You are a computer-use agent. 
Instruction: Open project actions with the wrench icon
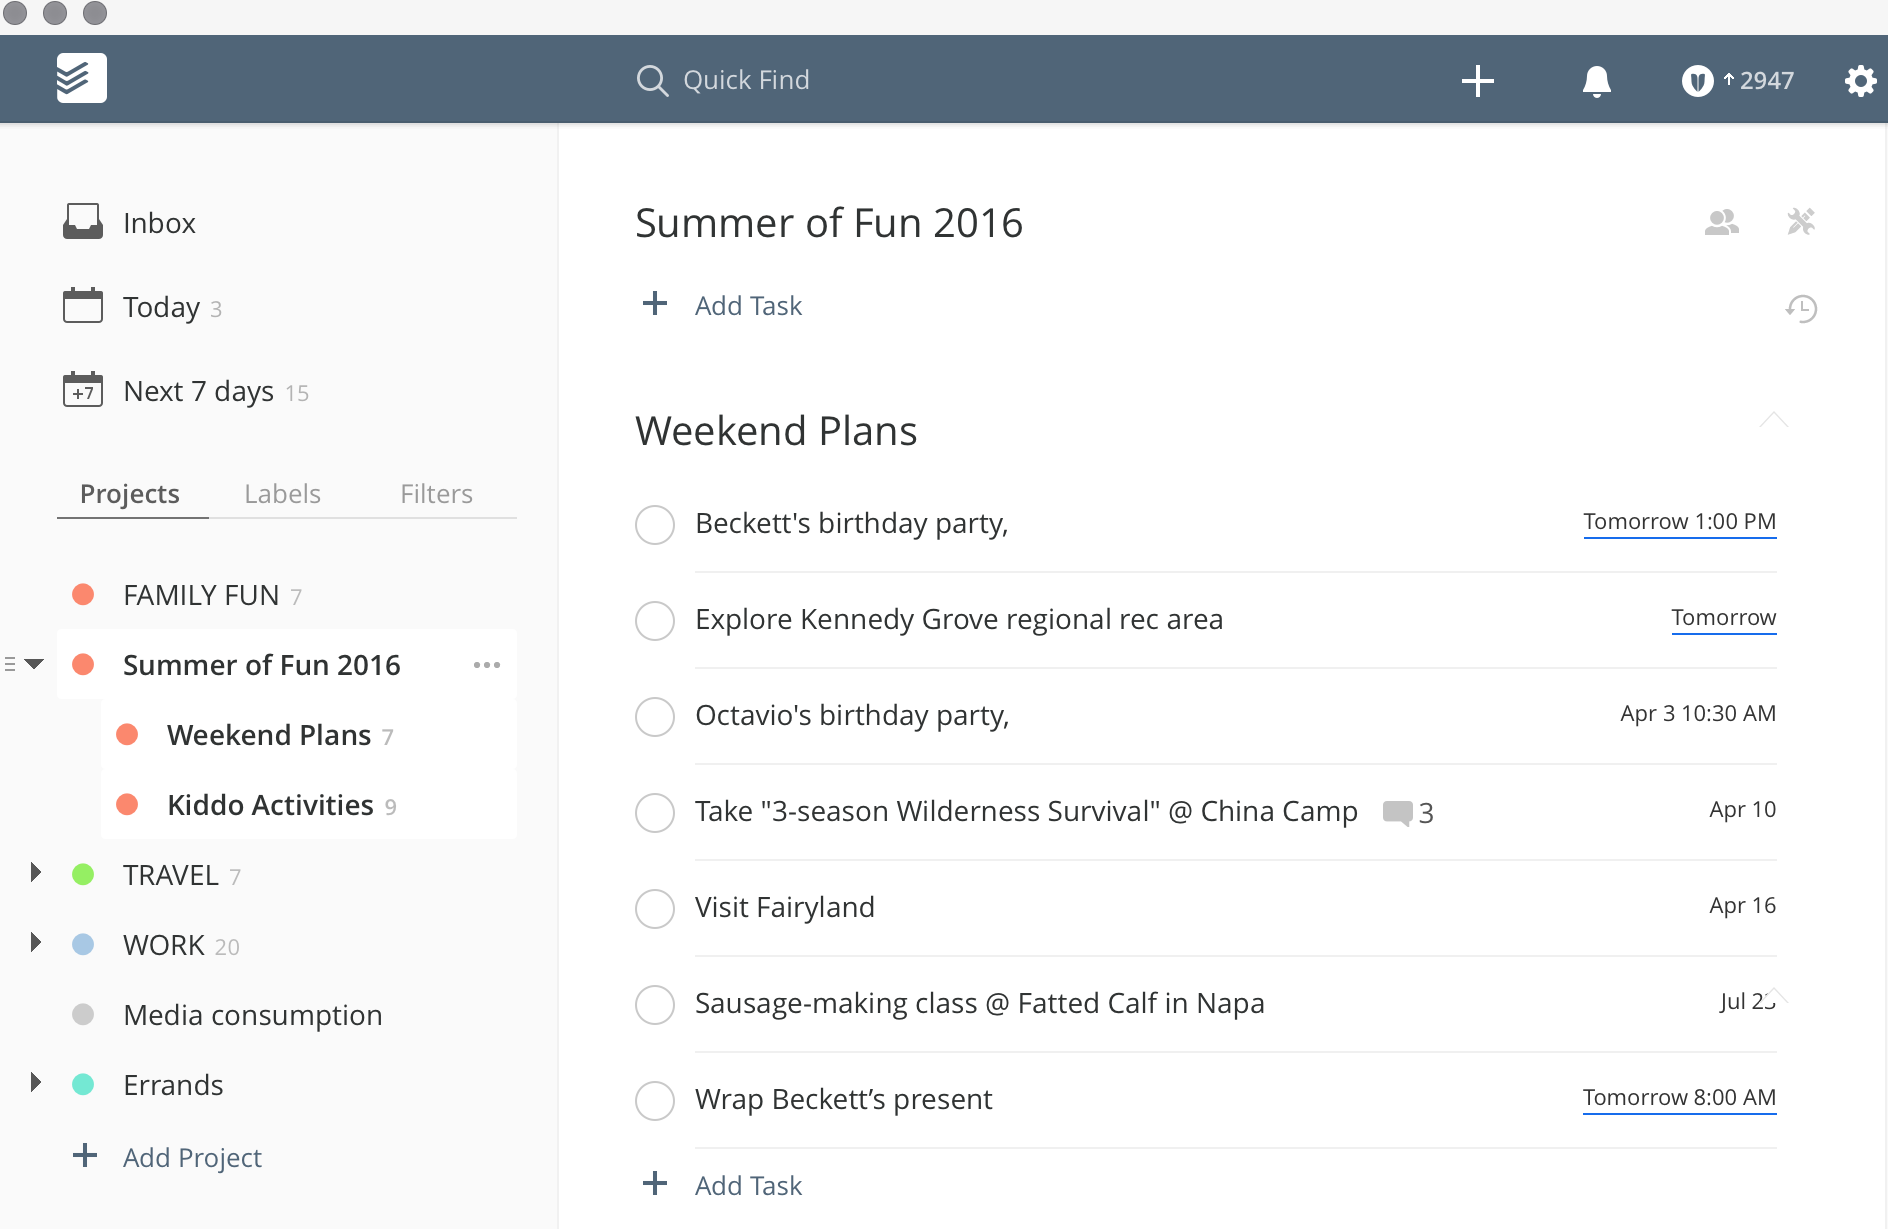1802,222
